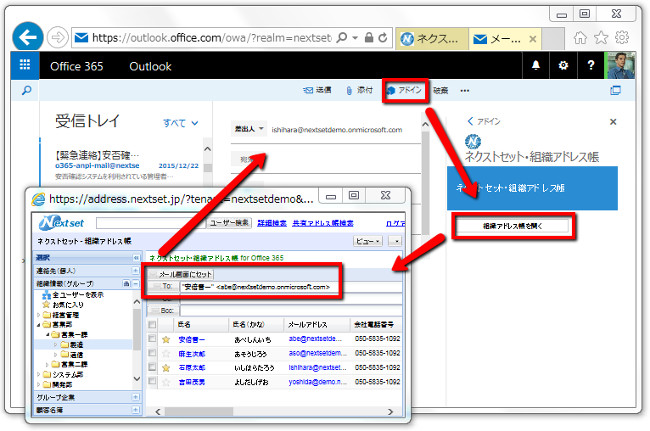
Task: Click the ユーザー検索 button
Action: (229, 223)
